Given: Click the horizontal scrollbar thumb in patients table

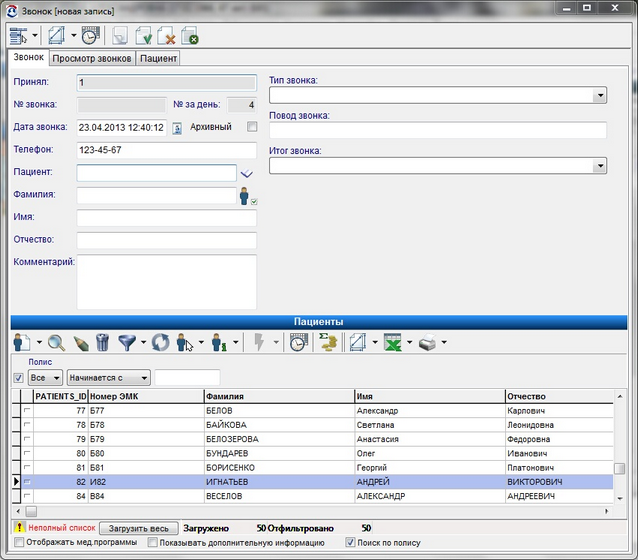Looking at the screenshot, I should [x=31, y=511].
